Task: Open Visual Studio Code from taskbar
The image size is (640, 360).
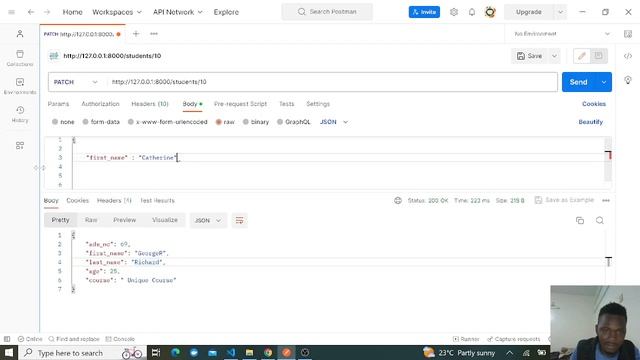Action: click(x=231, y=353)
